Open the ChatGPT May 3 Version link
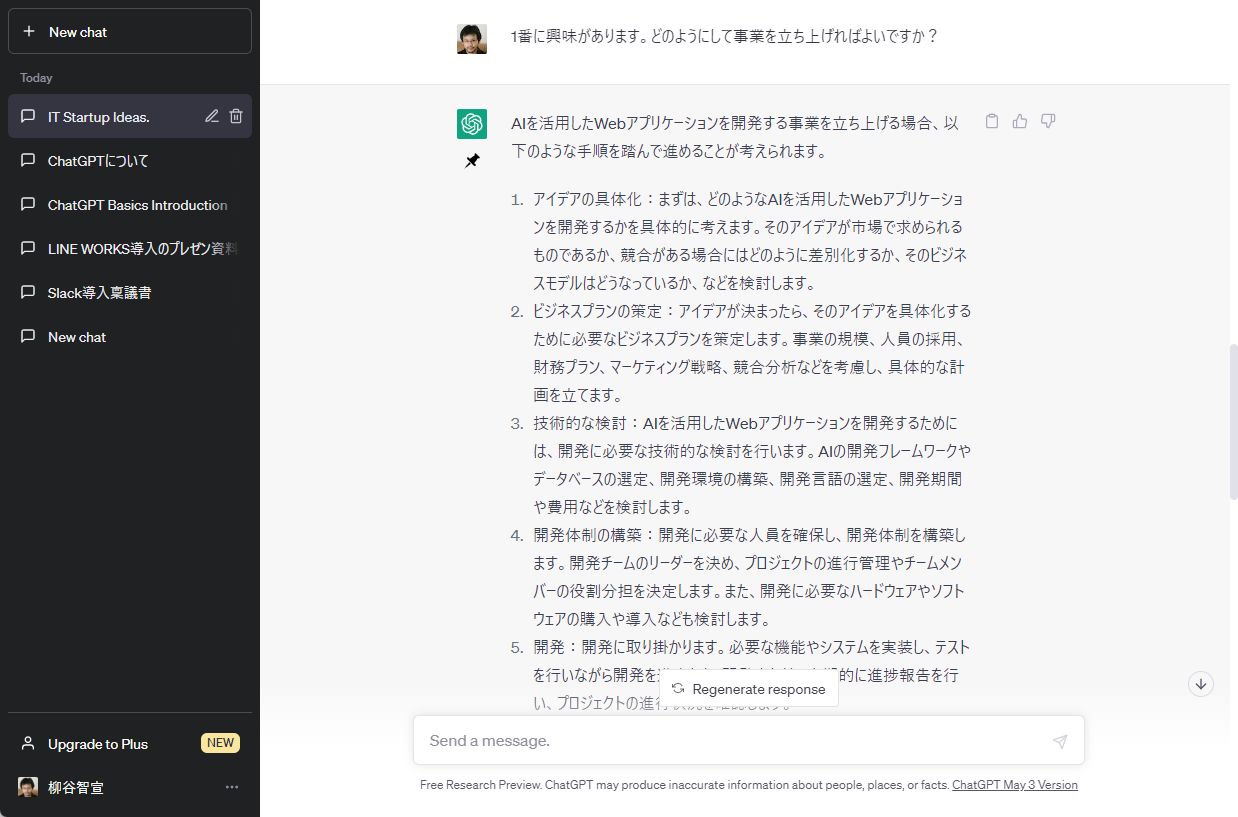 pos(1014,784)
